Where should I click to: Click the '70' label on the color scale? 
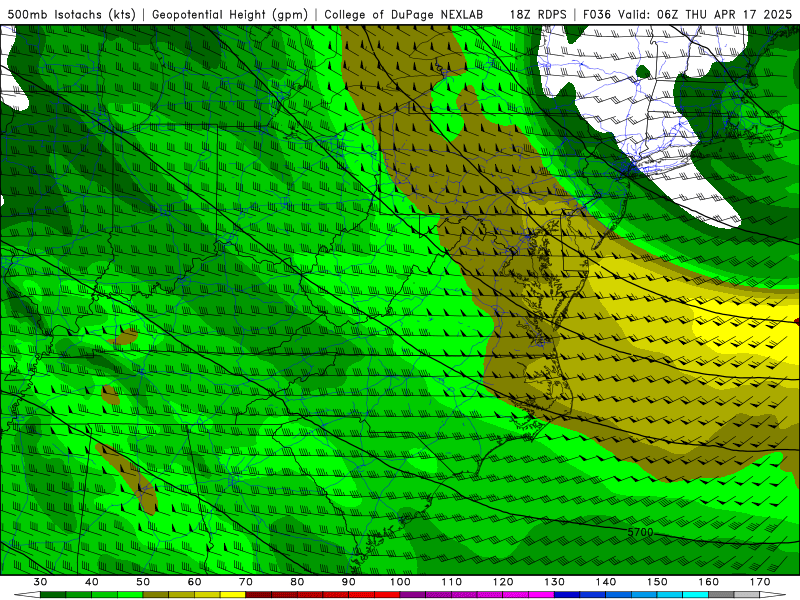pyautogui.click(x=246, y=582)
